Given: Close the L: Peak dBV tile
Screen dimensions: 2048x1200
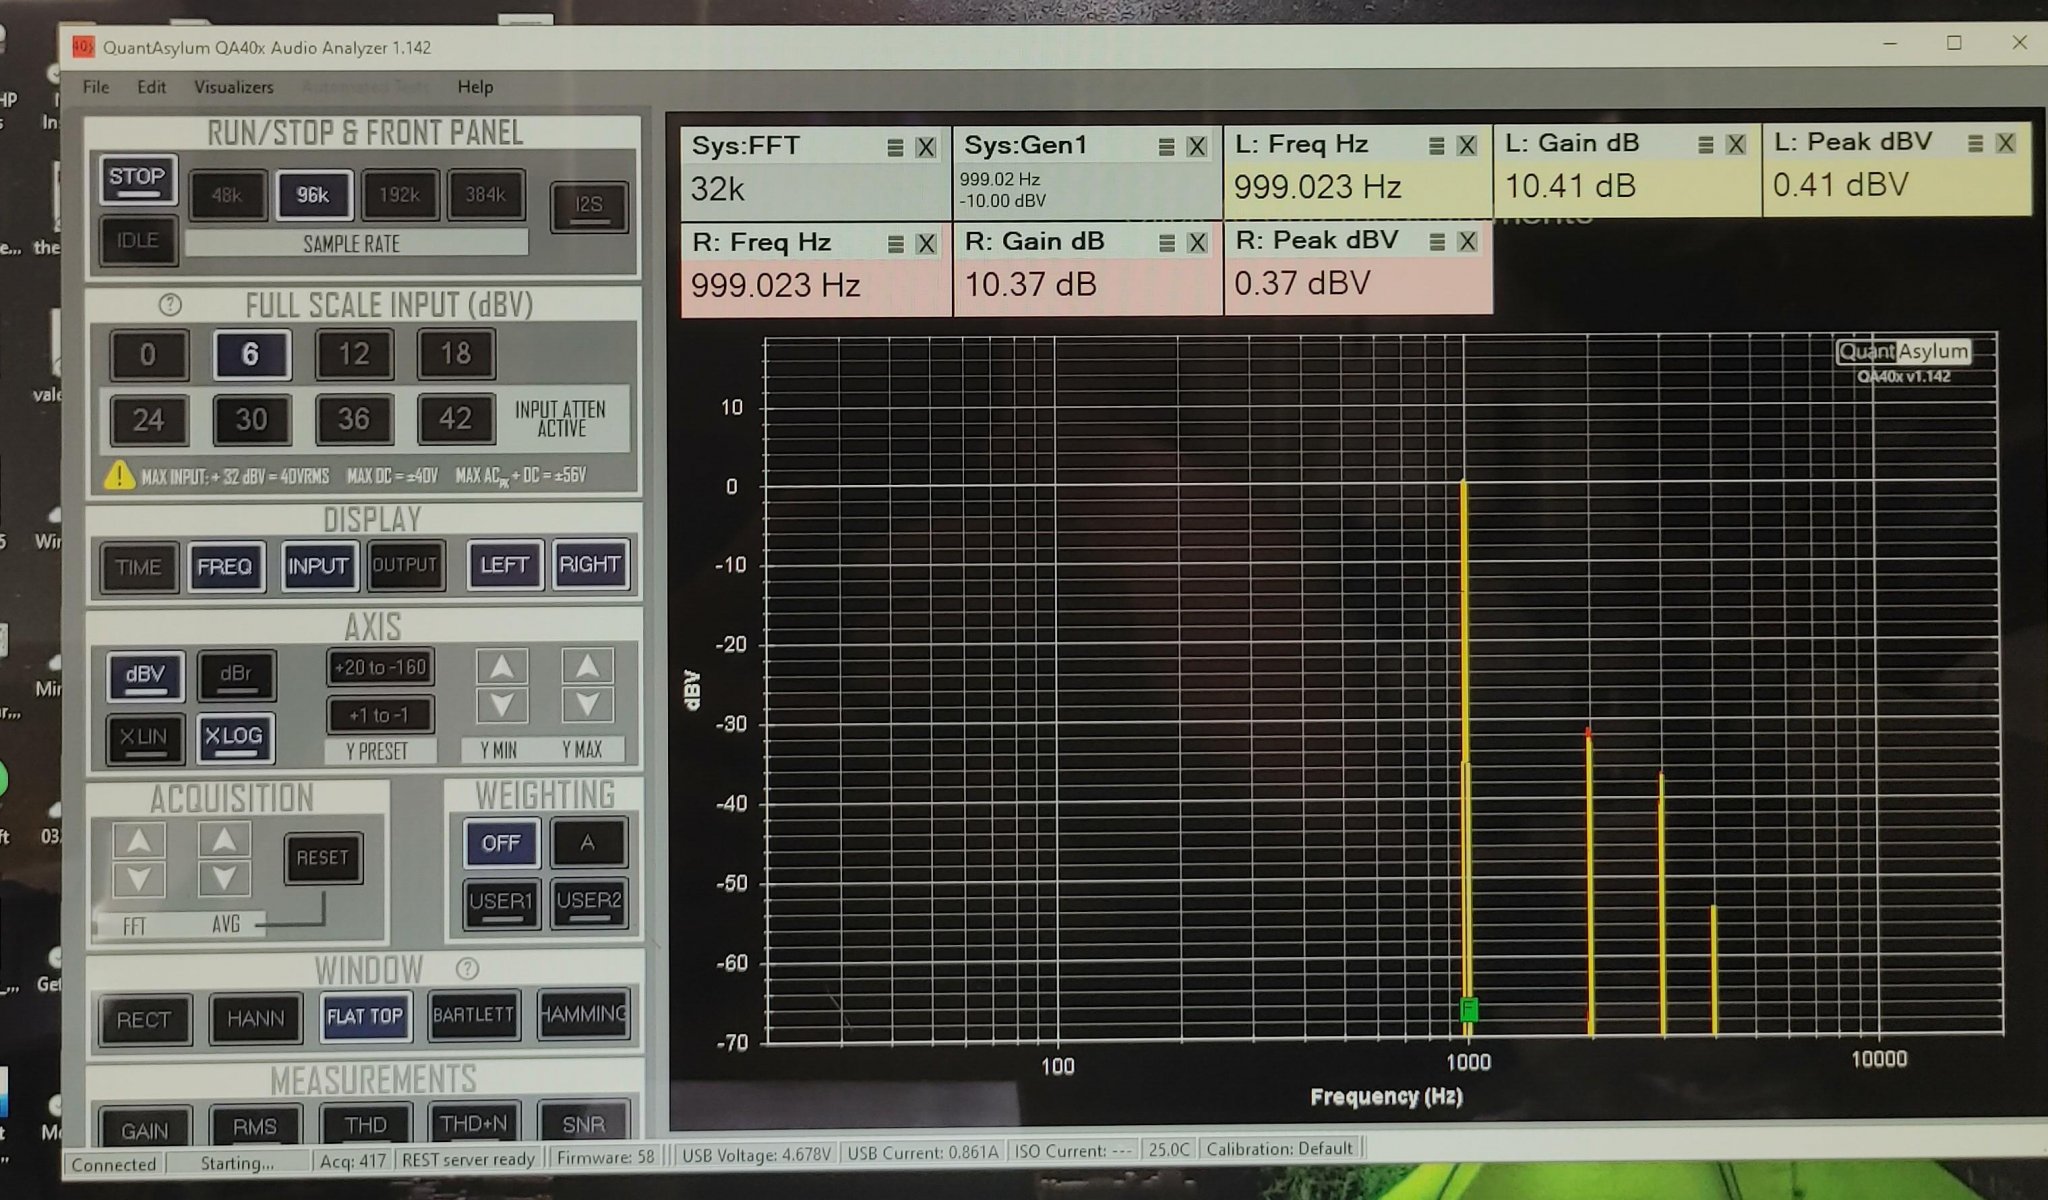Looking at the screenshot, I should (2005, 144).
